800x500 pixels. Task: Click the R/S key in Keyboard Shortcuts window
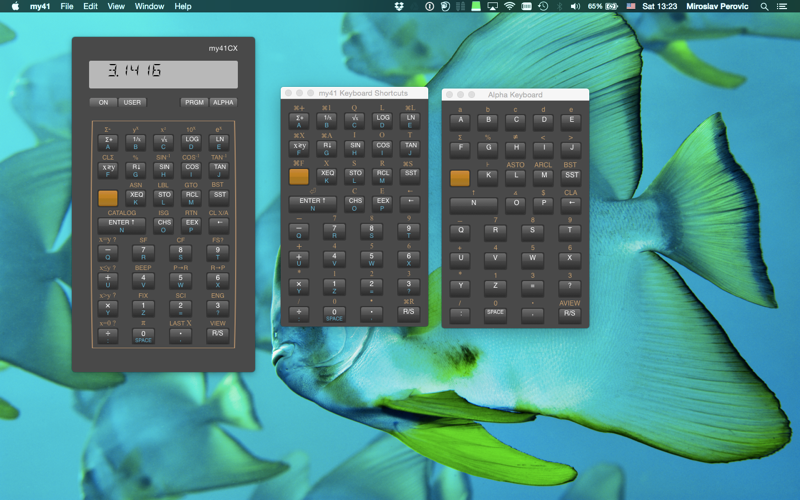[x=408, y=315]
